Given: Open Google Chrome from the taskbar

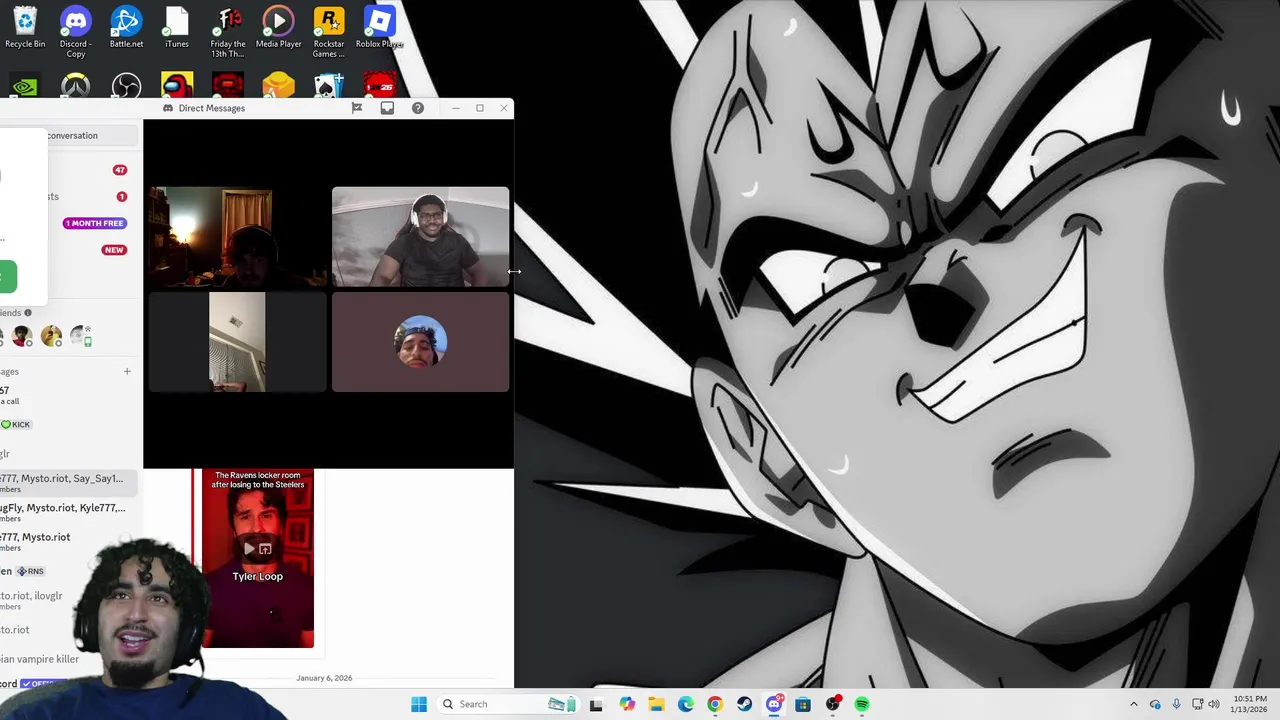Looking at the screenshot, I should pyautogui.click(x=715, y=704).
